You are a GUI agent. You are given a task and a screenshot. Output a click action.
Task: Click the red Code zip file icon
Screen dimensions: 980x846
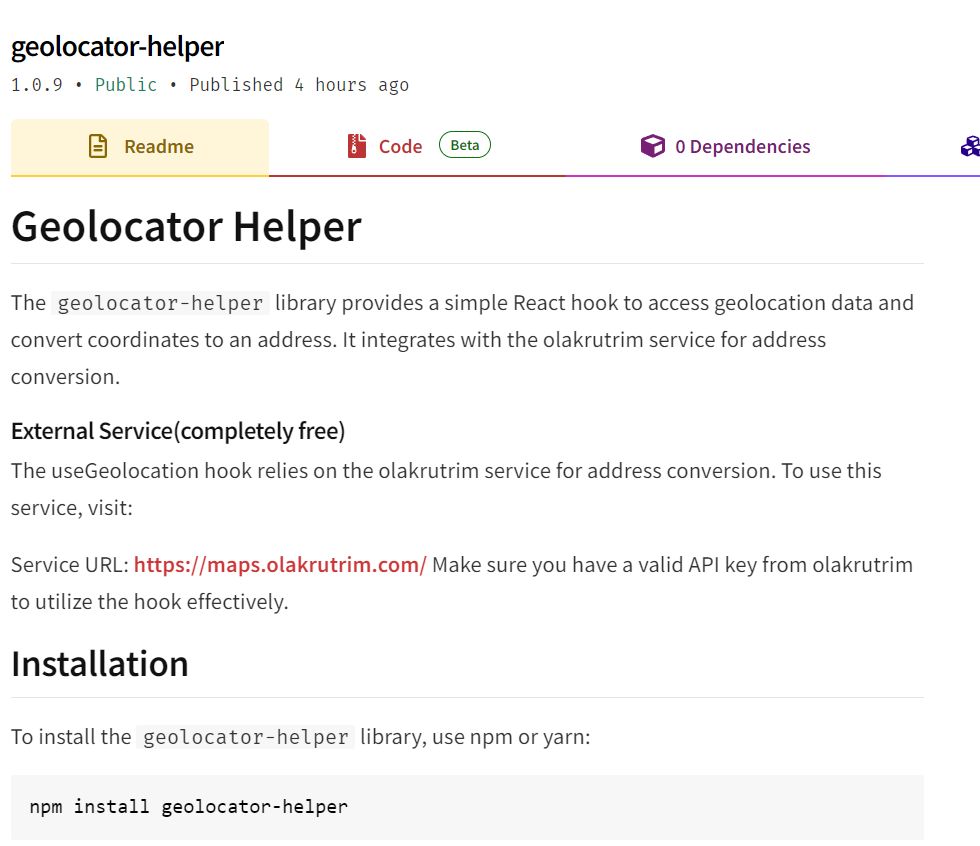[x=356, y=146]
